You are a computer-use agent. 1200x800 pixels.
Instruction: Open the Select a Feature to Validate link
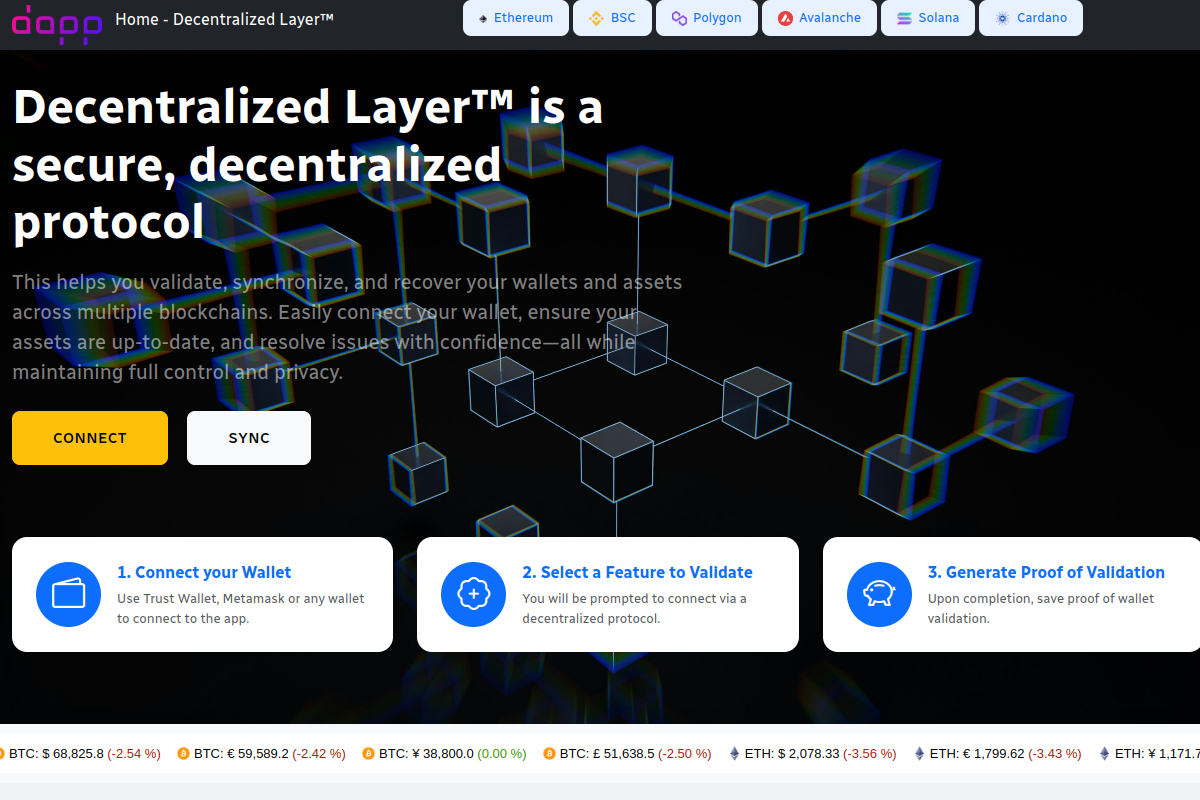tap(638, 572)
